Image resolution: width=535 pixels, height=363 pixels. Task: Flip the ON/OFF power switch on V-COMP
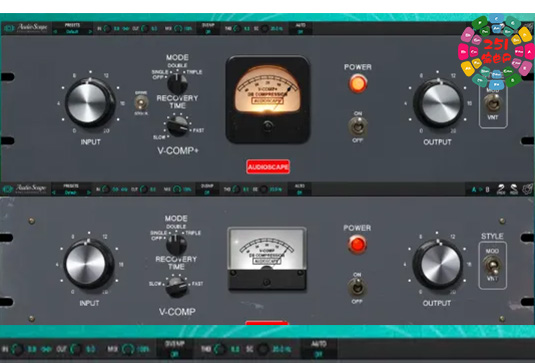[357, 288]
